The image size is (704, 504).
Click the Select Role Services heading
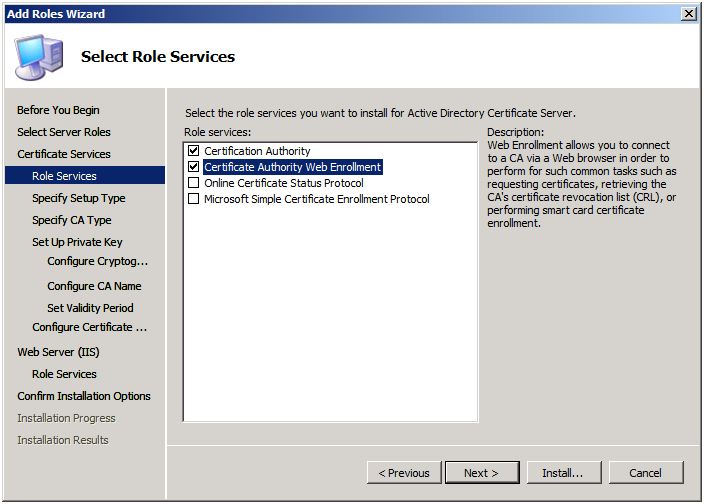pos(158,57)
